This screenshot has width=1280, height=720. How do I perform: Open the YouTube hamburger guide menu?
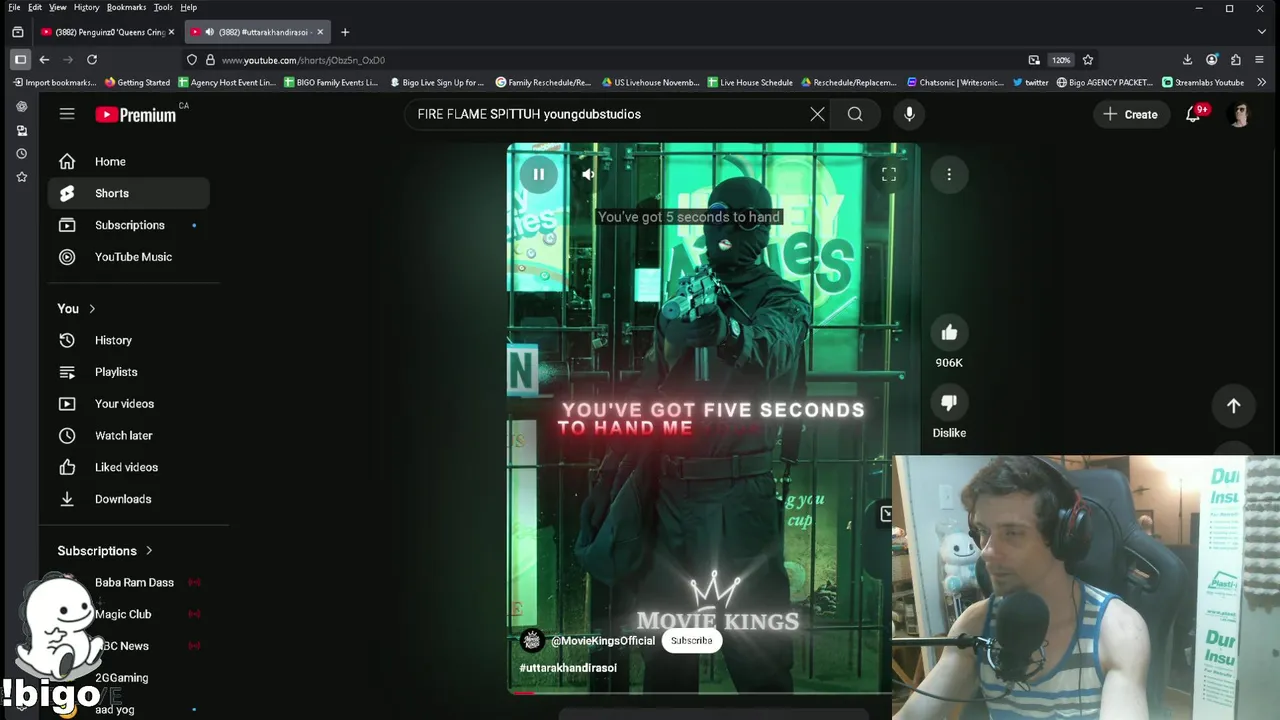(x=67, y=114)
